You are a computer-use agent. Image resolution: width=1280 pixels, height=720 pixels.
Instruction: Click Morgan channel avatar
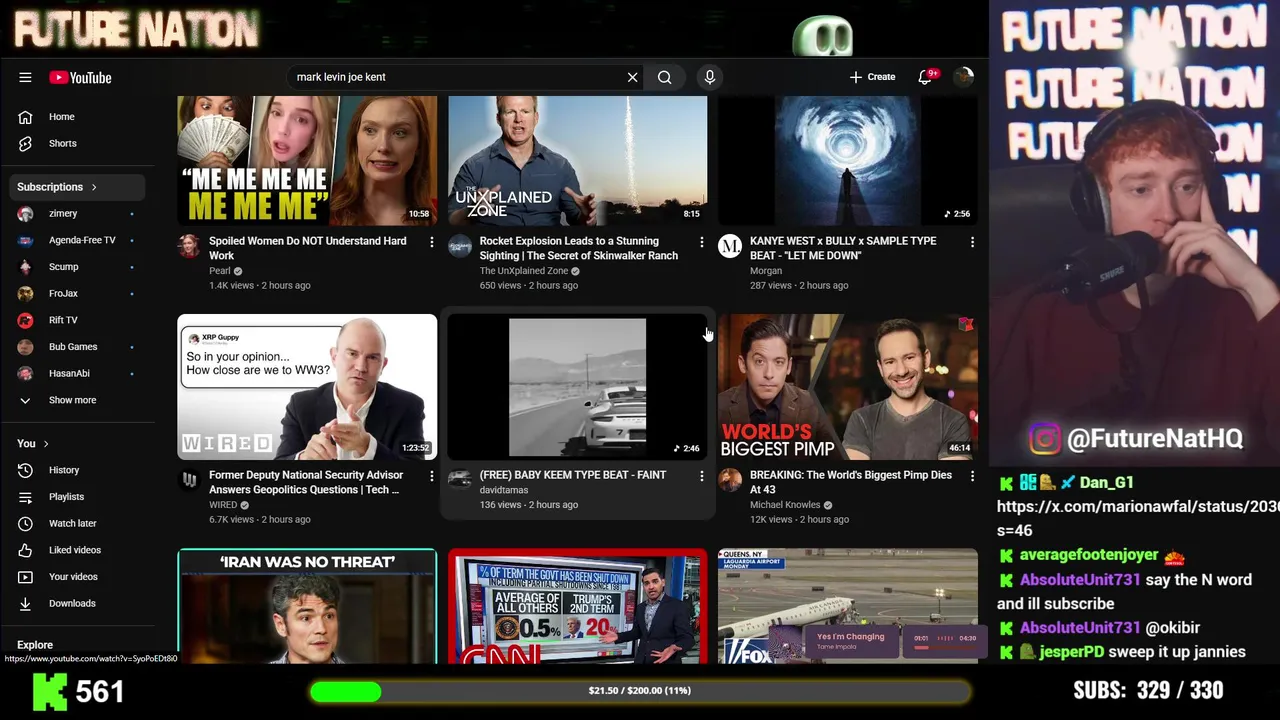pyautogui.click(x=730, y=246)
